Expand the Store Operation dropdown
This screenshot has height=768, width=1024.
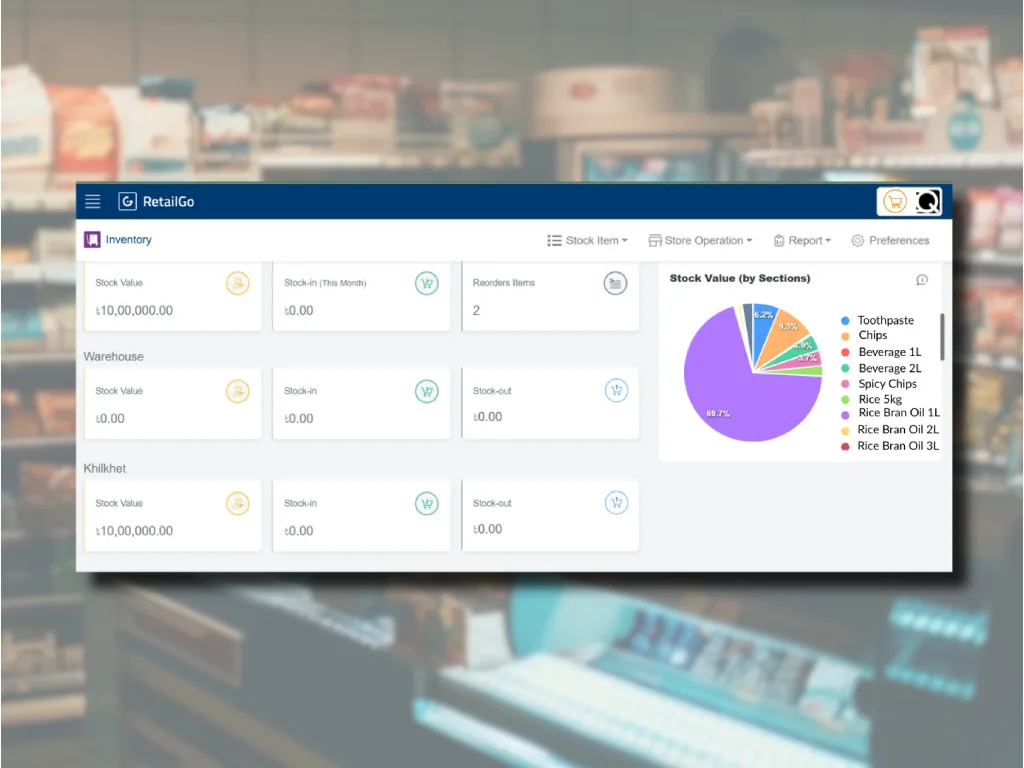click(700, 241)
